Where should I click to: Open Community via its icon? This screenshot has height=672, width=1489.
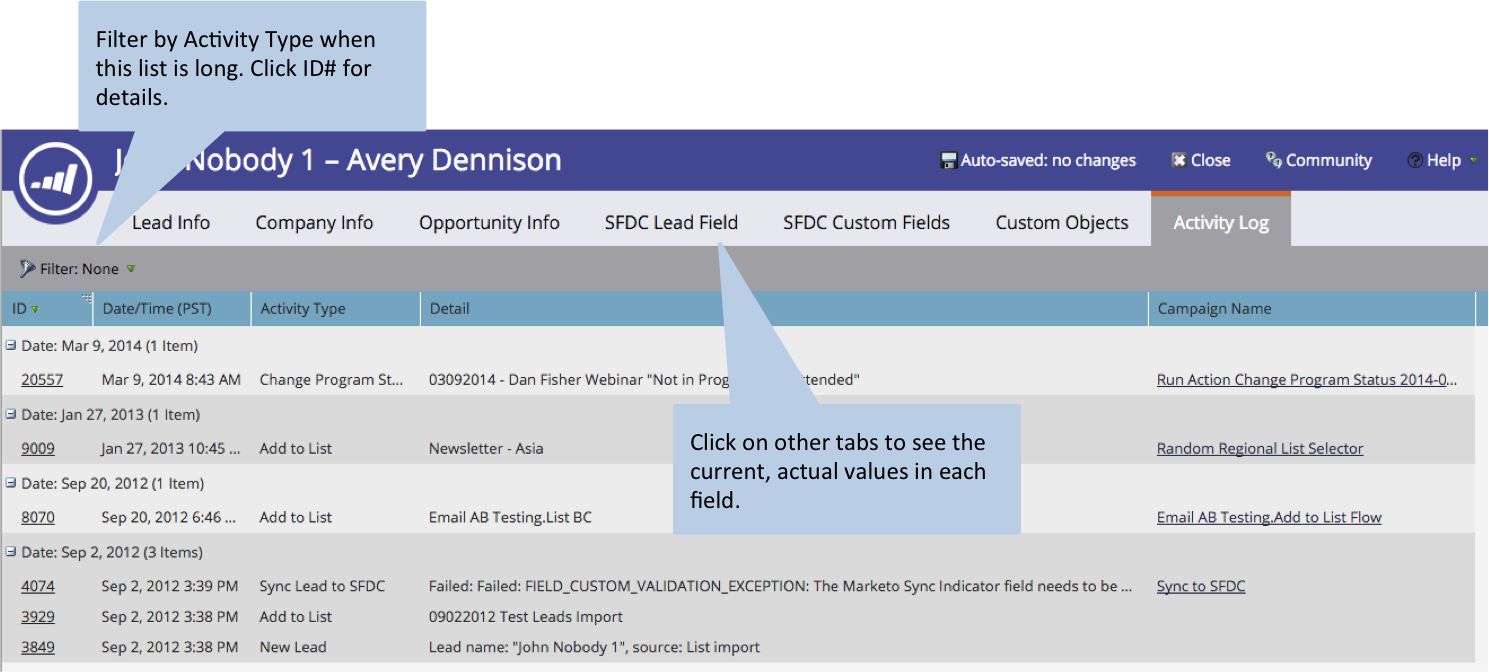click(1273, 161)
